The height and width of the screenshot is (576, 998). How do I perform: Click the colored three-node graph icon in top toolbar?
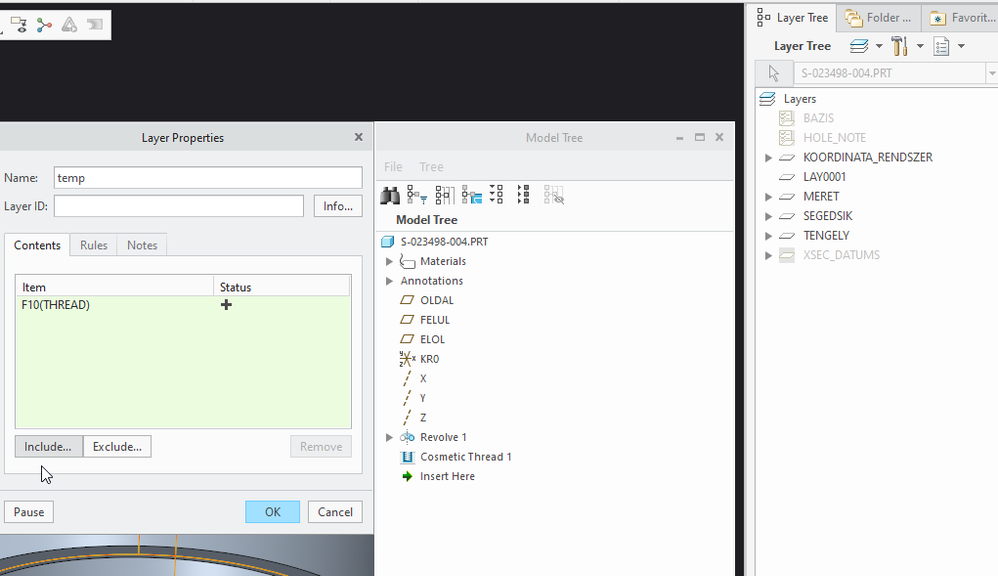point(44,25)
